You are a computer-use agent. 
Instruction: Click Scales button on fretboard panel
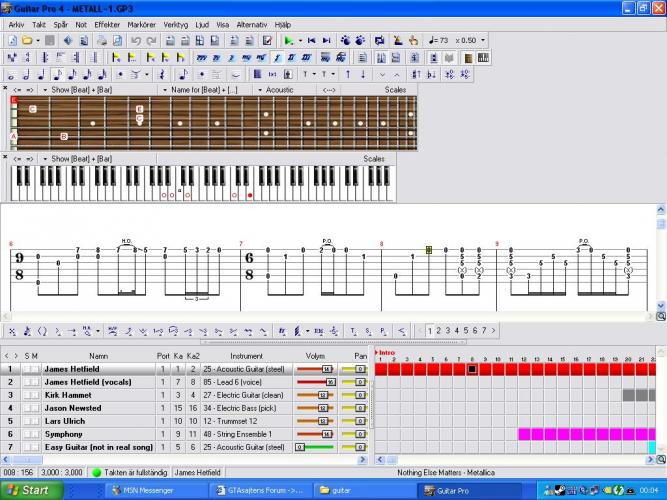tap(396, 89)
